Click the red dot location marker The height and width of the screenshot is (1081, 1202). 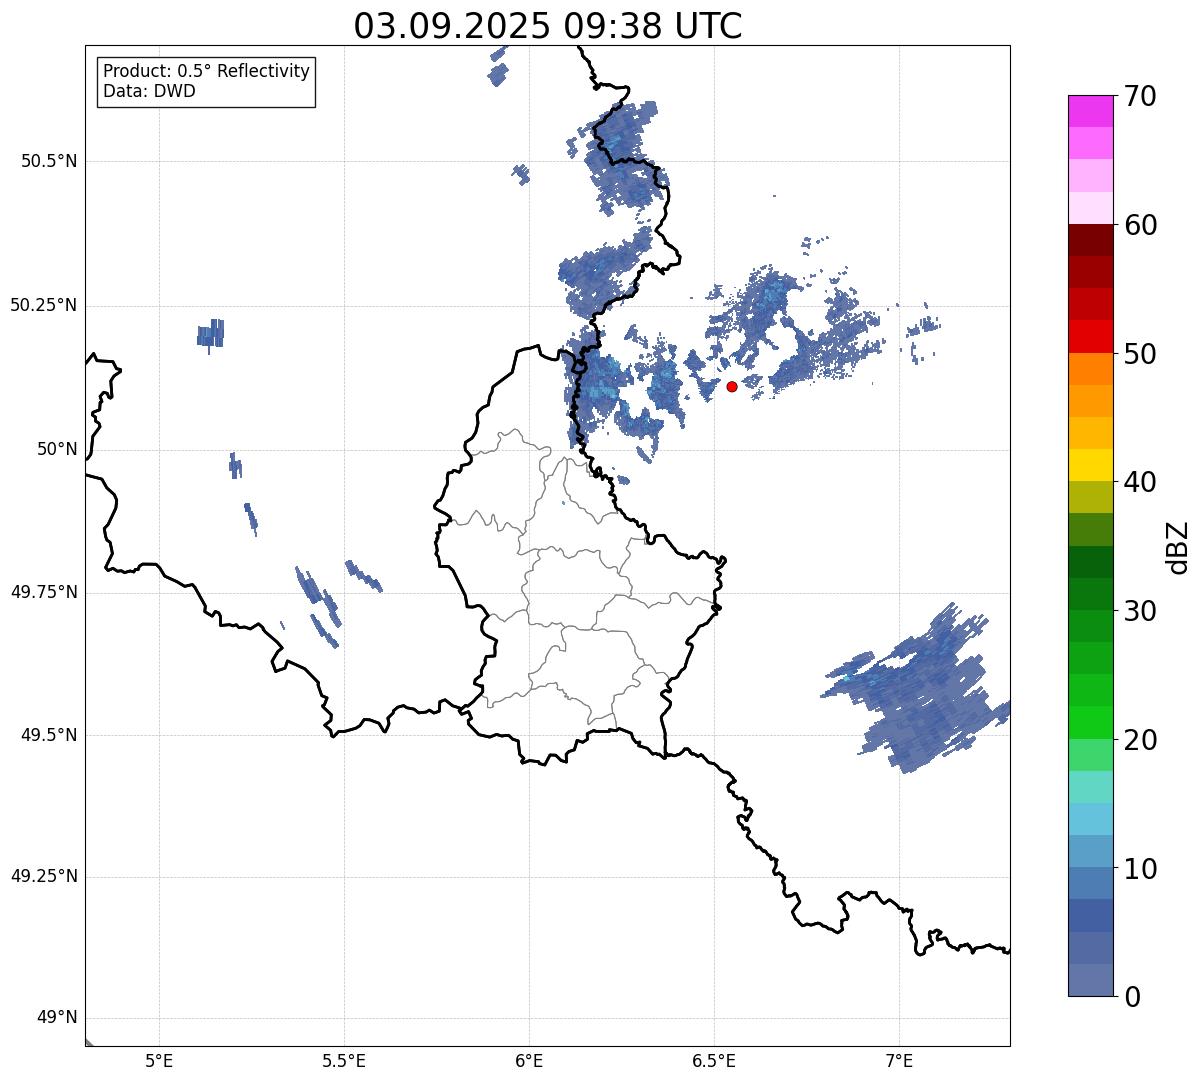click(732, 386)
